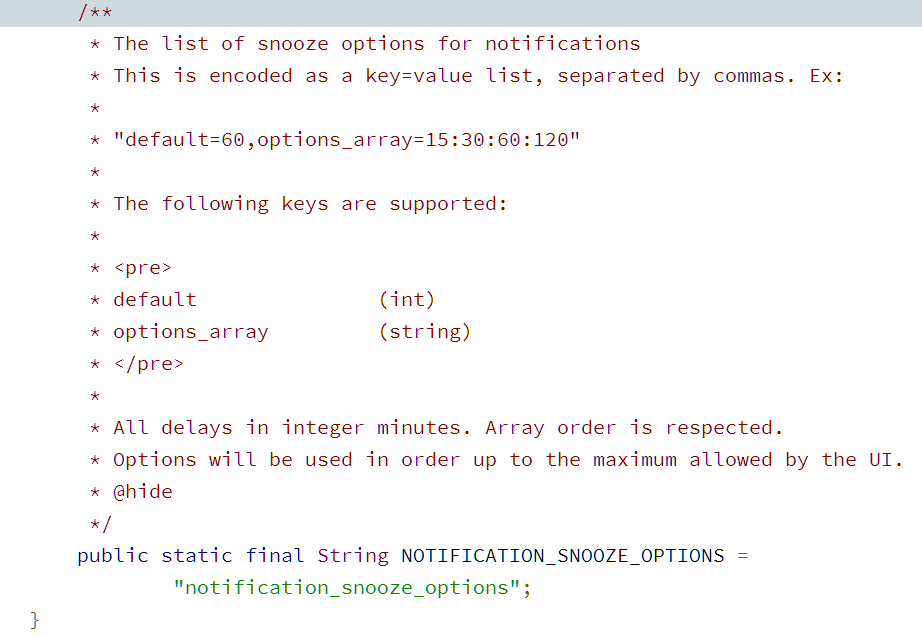Click the public keyword
This screenshot has height=638, width=922.
point(112,556)
